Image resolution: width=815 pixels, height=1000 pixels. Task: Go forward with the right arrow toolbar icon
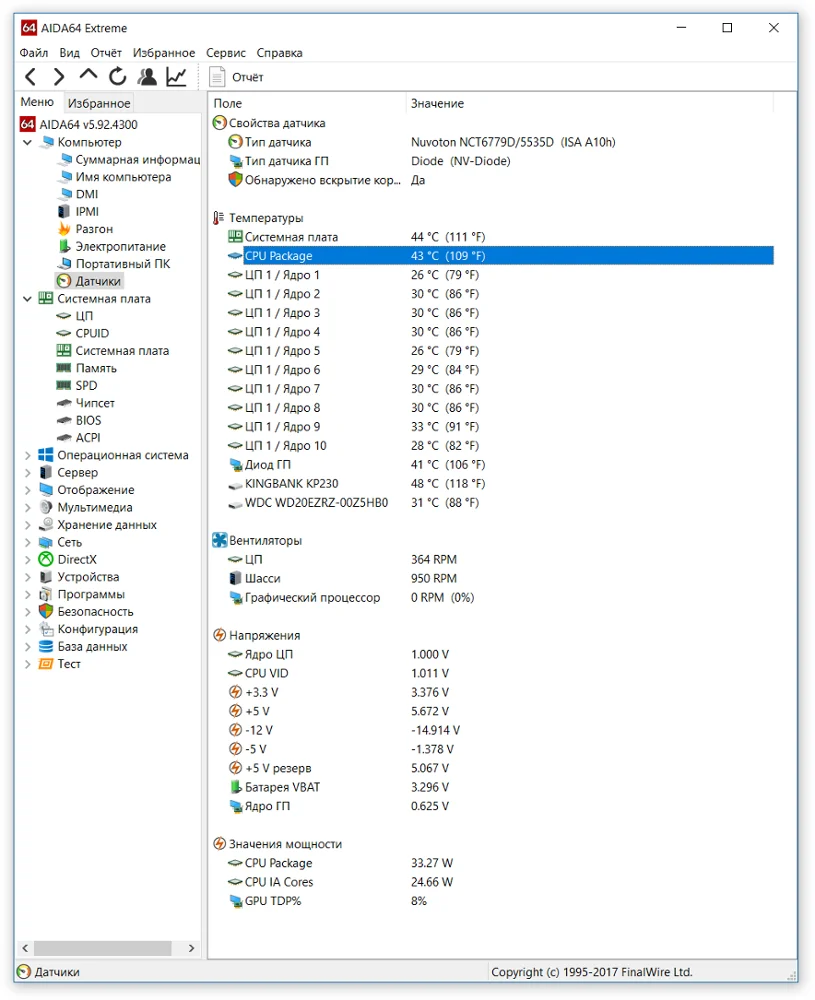59,77
